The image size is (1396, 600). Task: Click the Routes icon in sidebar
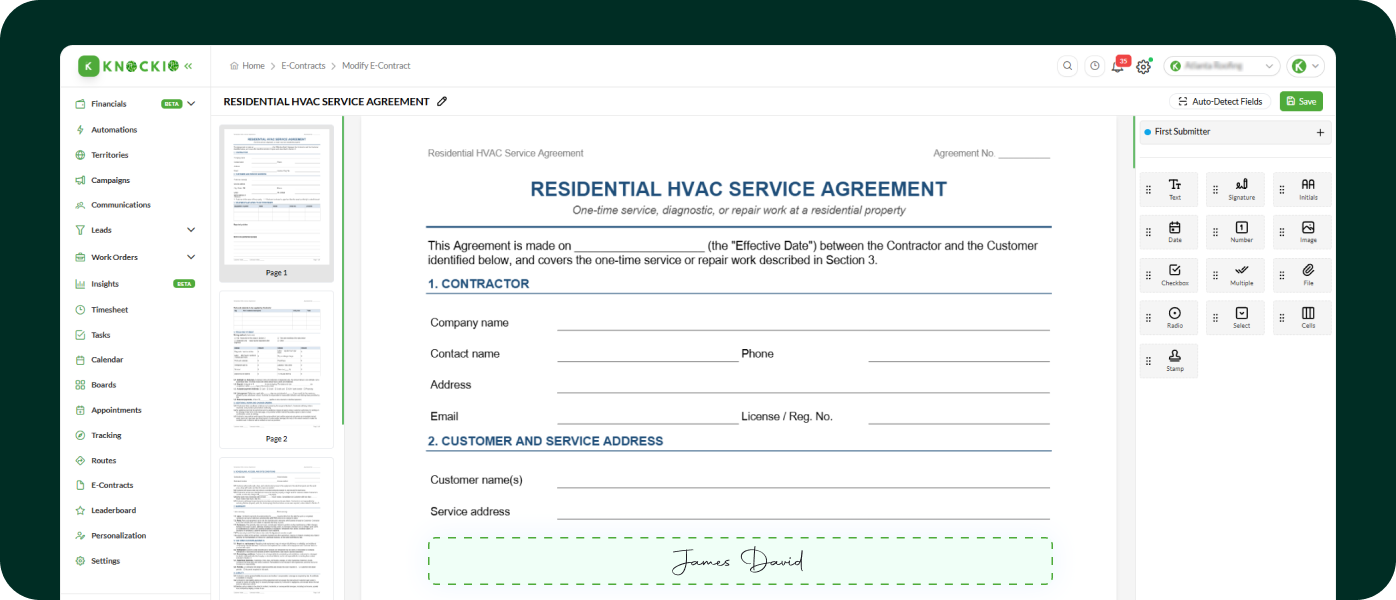point(81,461)
